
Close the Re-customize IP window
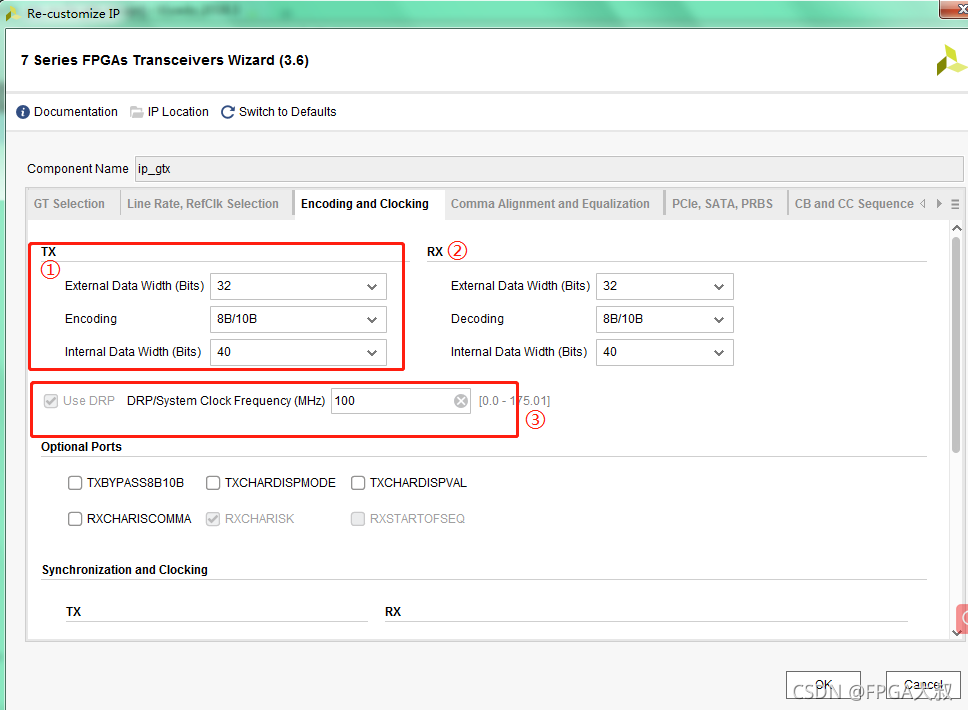954,9
